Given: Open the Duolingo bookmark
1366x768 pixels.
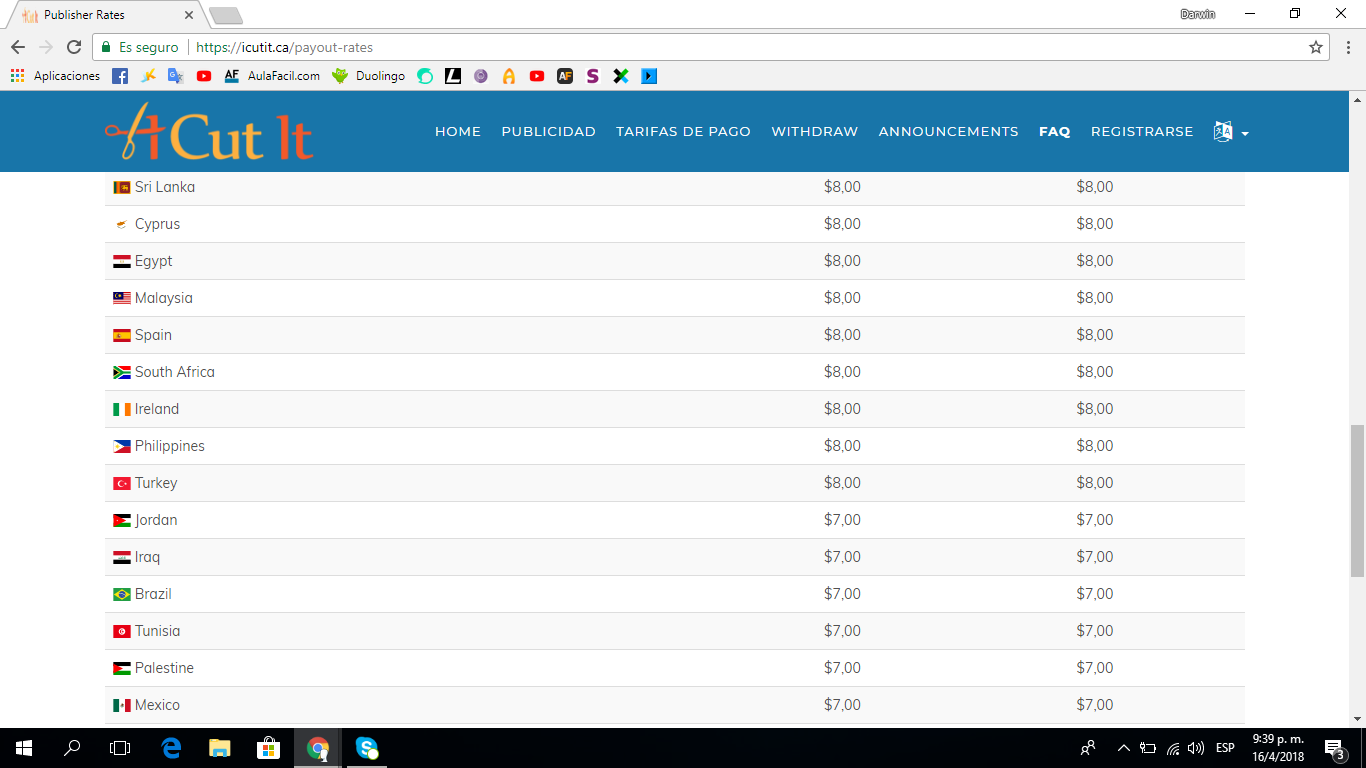Looking at the screenshot, I should tap(380, 76).
